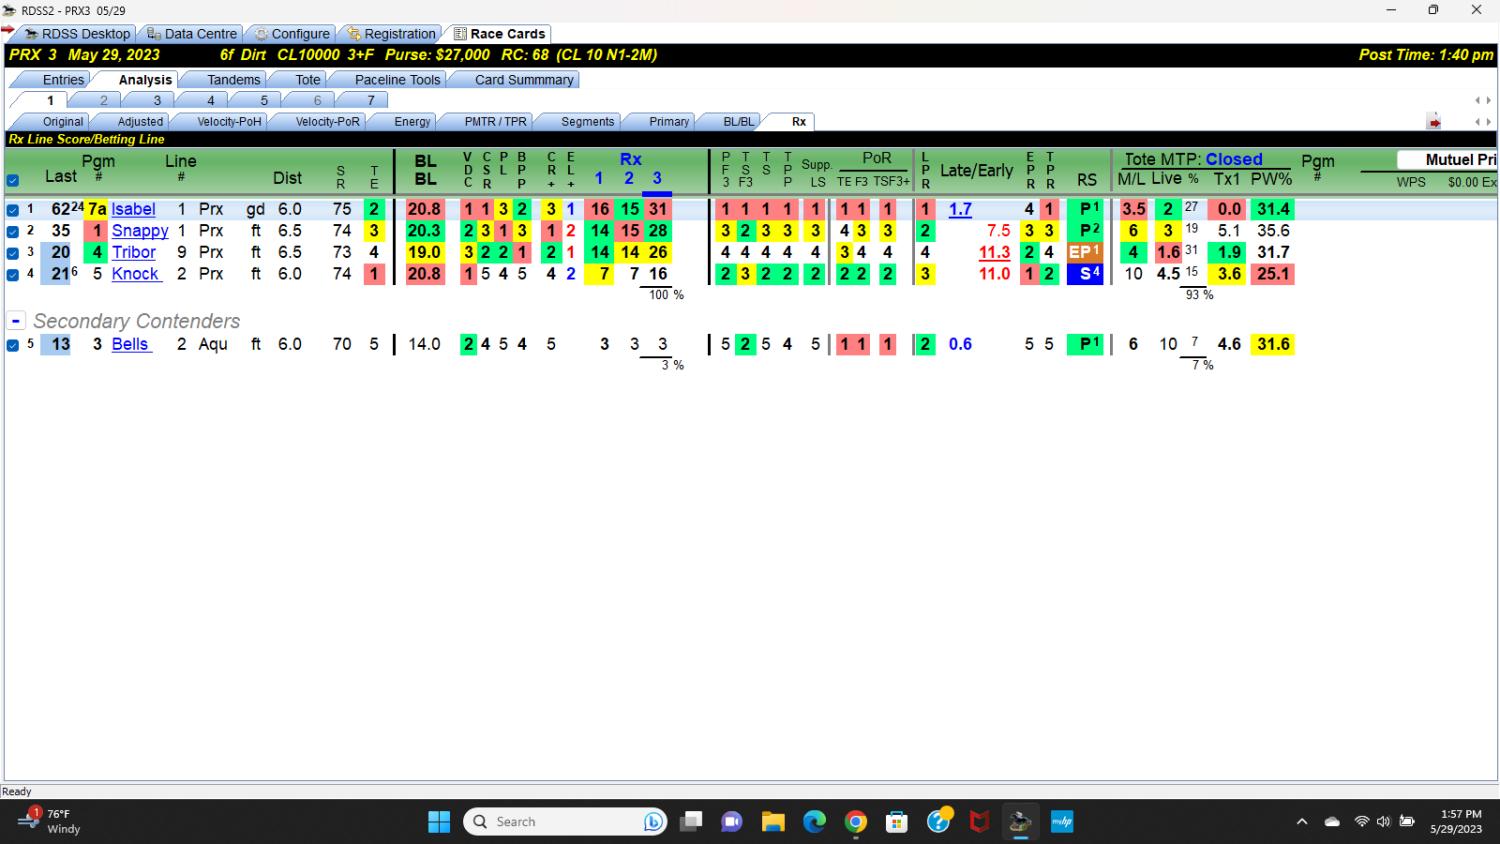Click the Late/Early value 1.7 for Isabel
The height and width of the screenshot is (844, 1500).
[960, 210]
